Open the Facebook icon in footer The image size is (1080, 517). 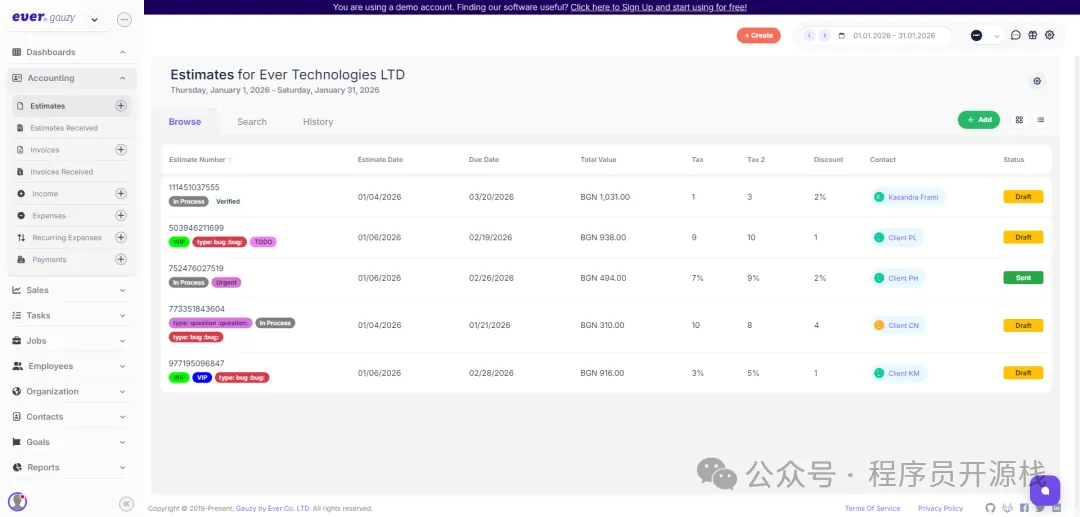[1024, 508]
